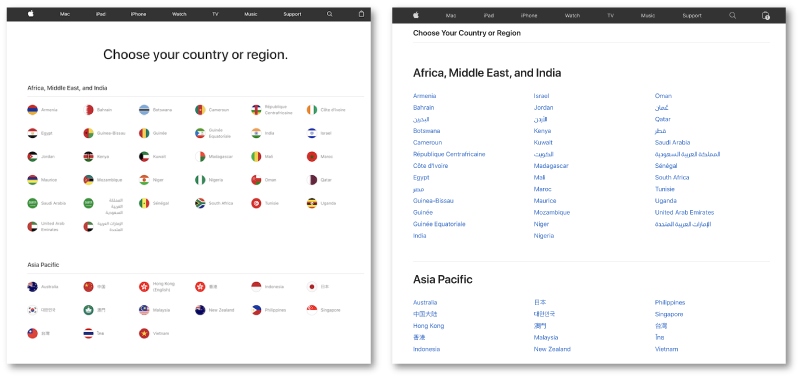The width and height of the screenshot is (800, 377).
Task: Click the search magnifier in right page navbar
Action: 733,16
